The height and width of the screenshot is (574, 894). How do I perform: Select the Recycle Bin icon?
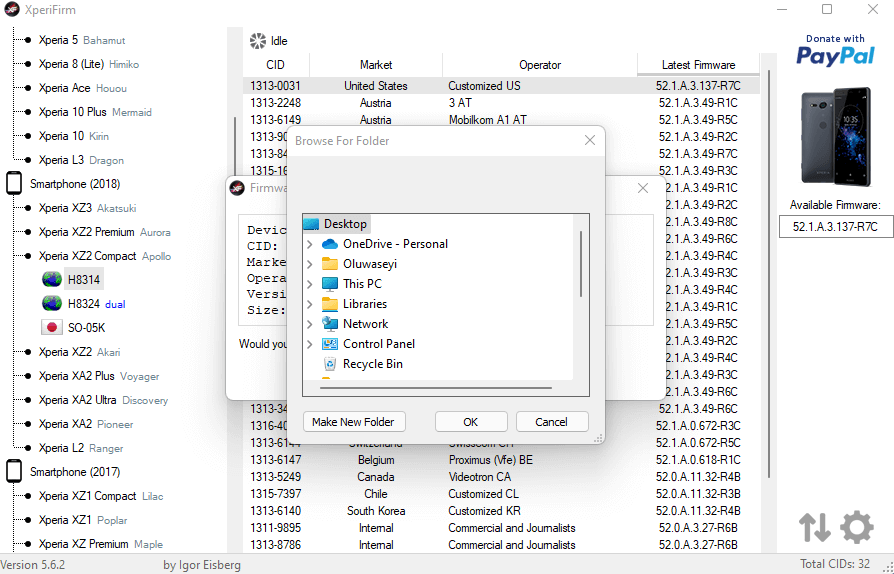point(330,363)
